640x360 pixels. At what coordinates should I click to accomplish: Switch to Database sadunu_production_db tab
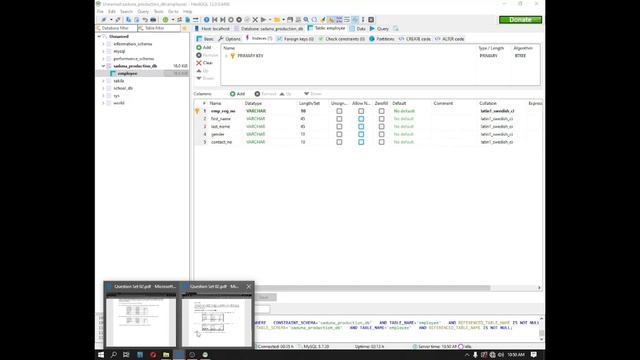[x=269, y=29]
